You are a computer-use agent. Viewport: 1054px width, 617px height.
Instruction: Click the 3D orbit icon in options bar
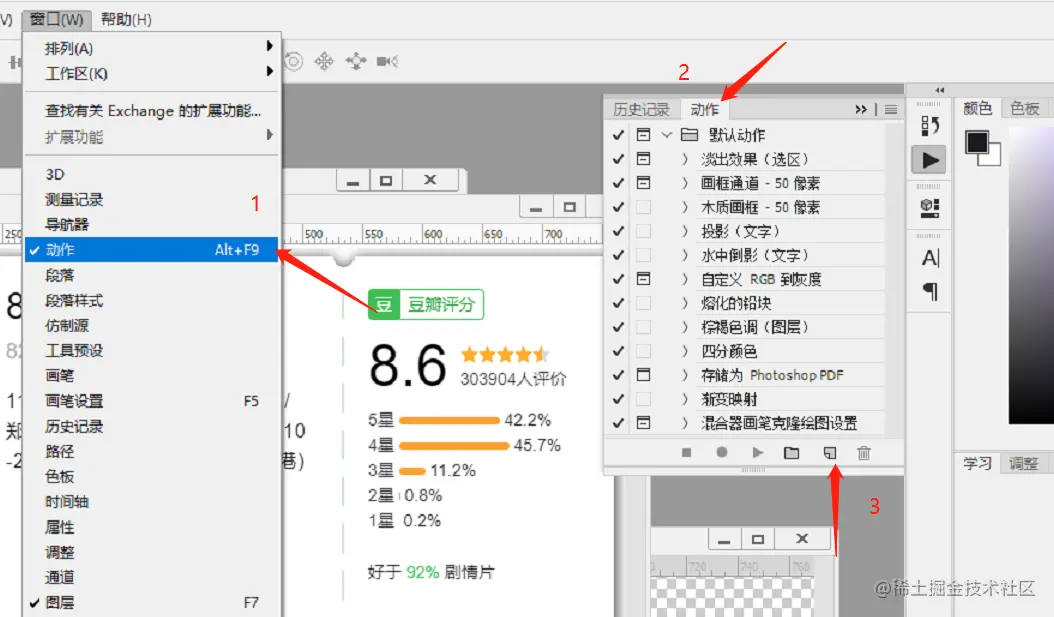[x=293, y=62]
